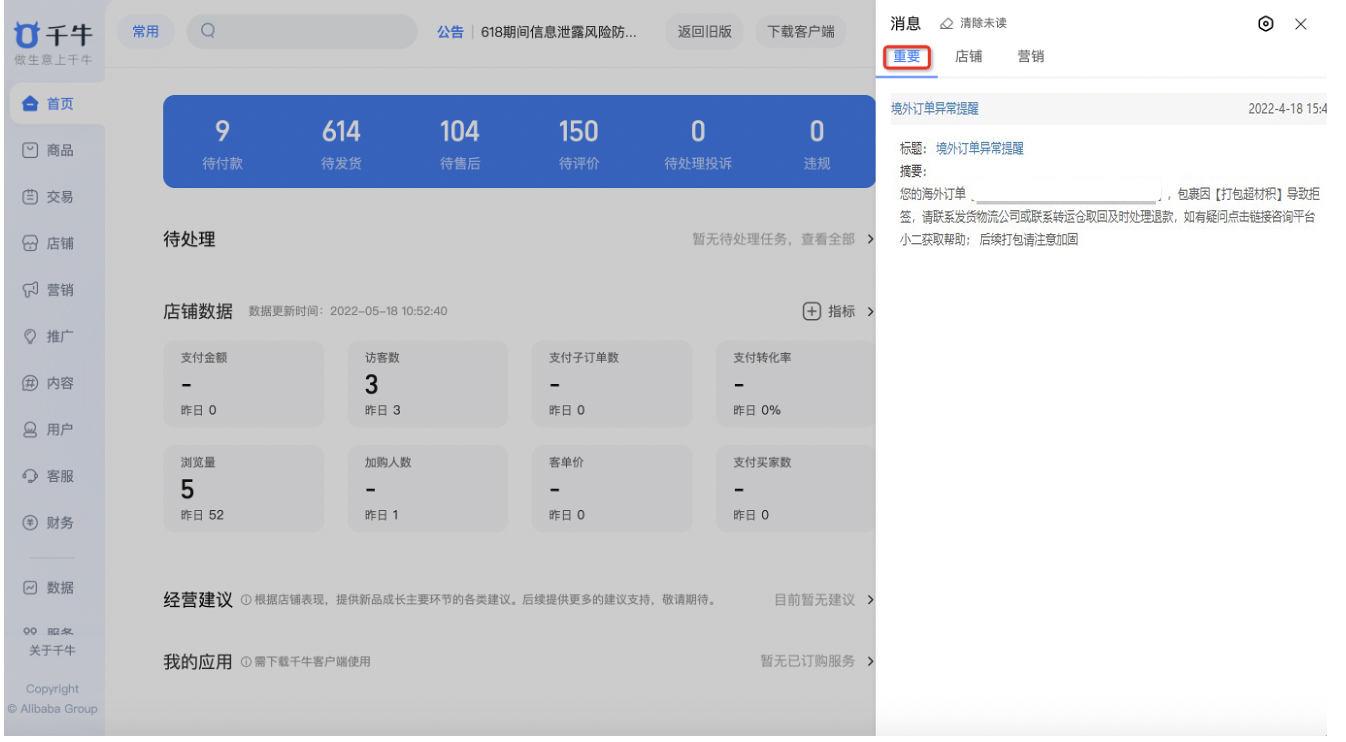1346x742 pixels.
Task: Select the 浏览量 data card
Action: 243,489
